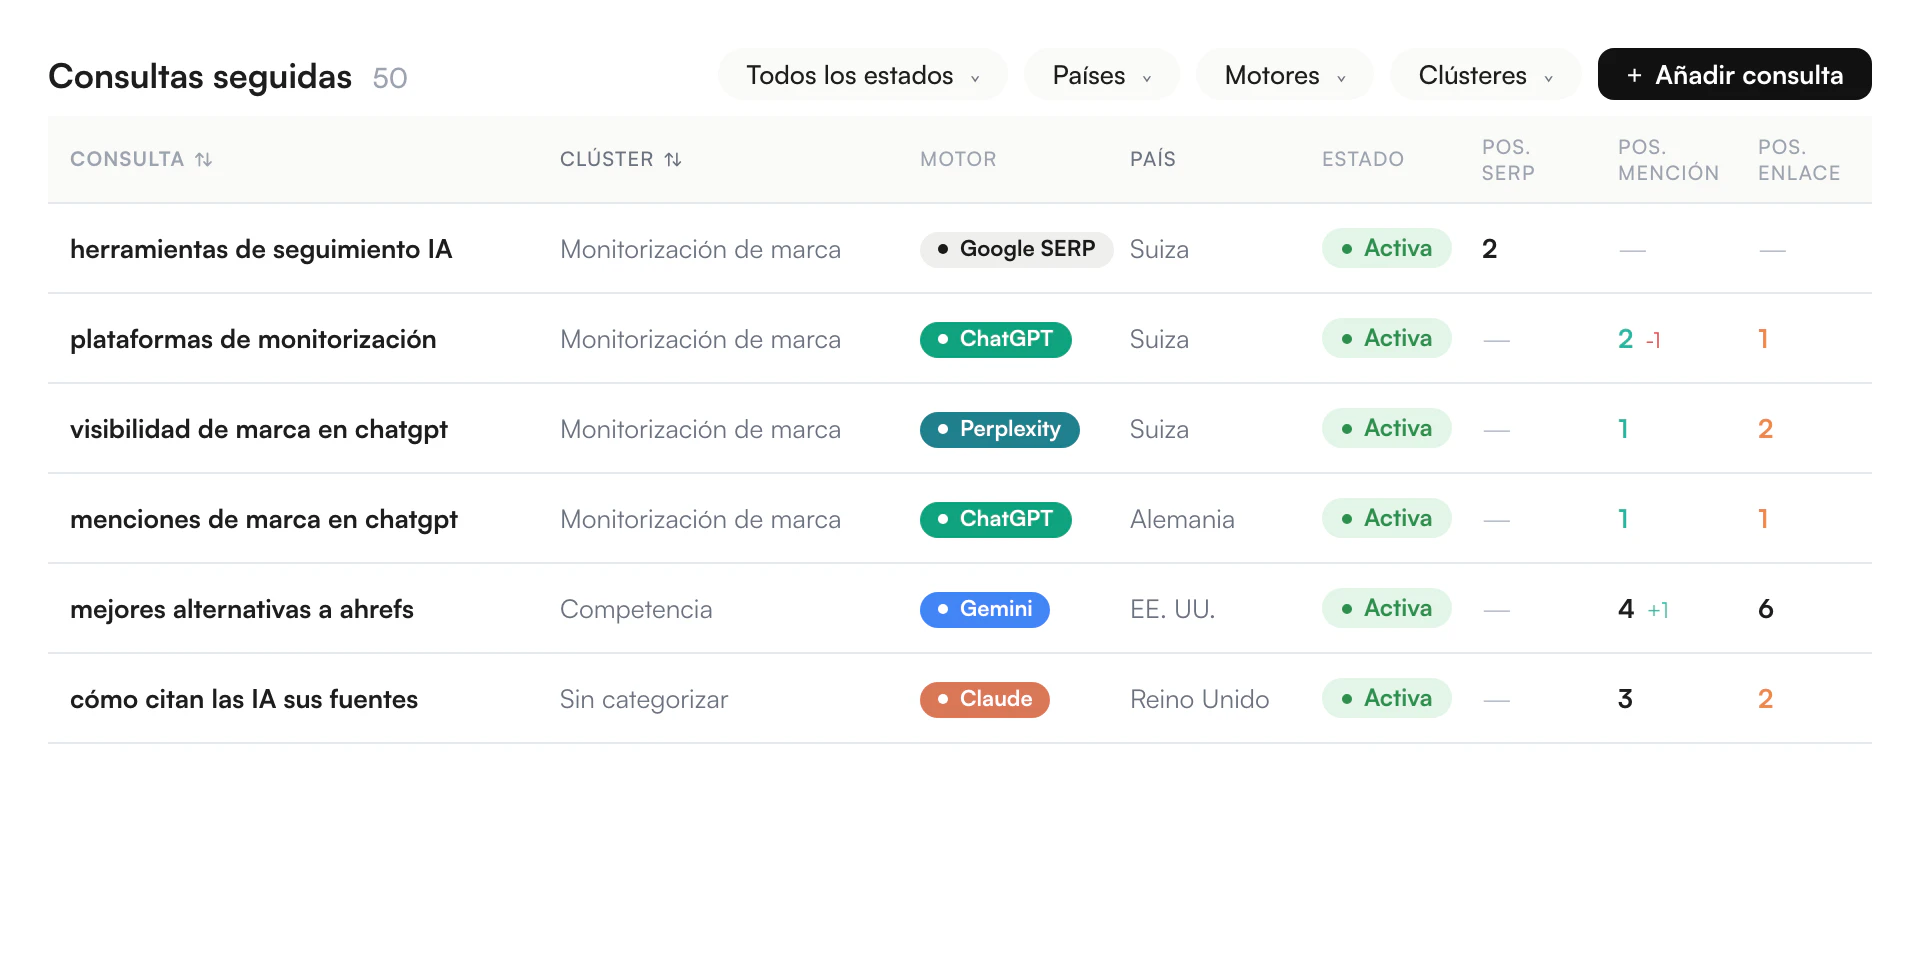
Task: Click the POS. ENLACE column header
Action: (1799, 160)
